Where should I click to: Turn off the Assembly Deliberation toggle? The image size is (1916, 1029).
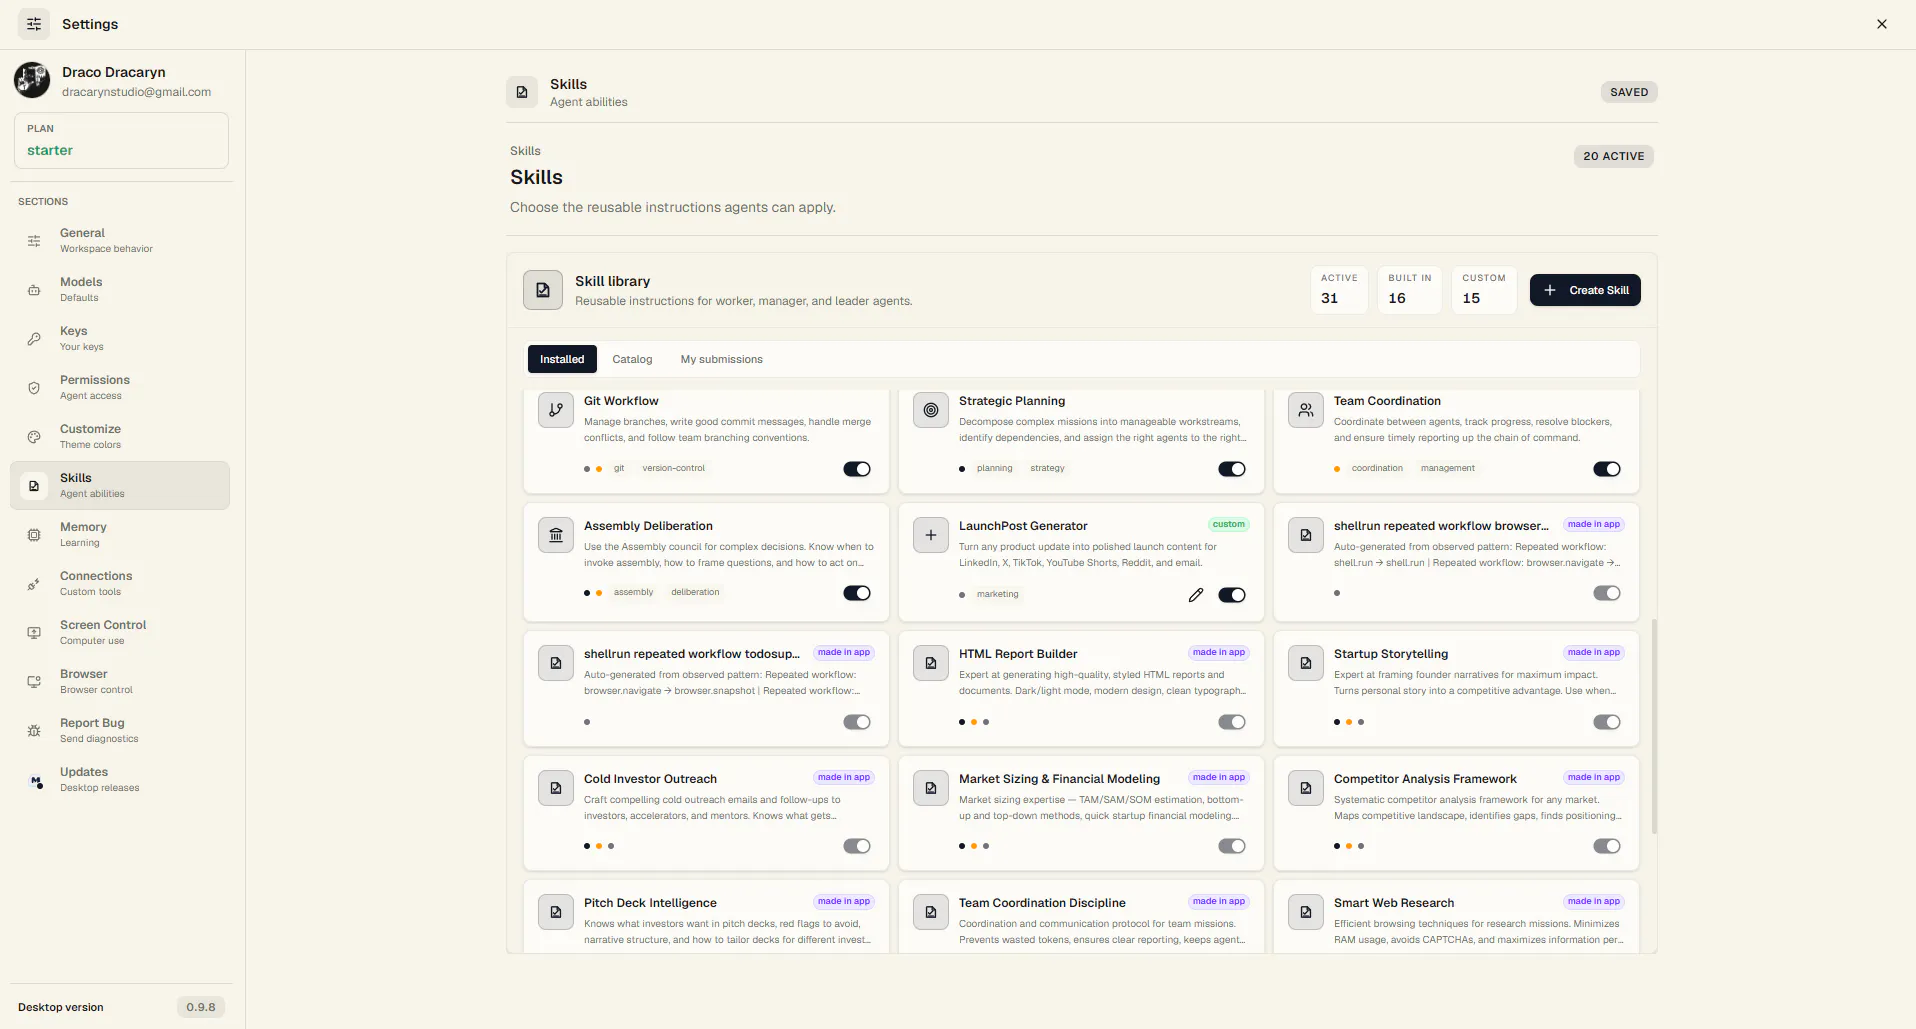pos(857,593)
